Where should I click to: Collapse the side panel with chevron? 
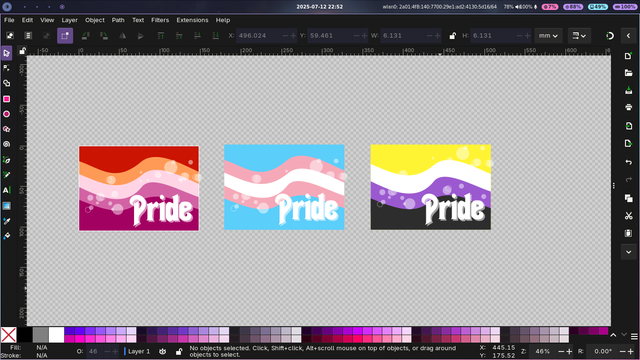tap(629, 36)
